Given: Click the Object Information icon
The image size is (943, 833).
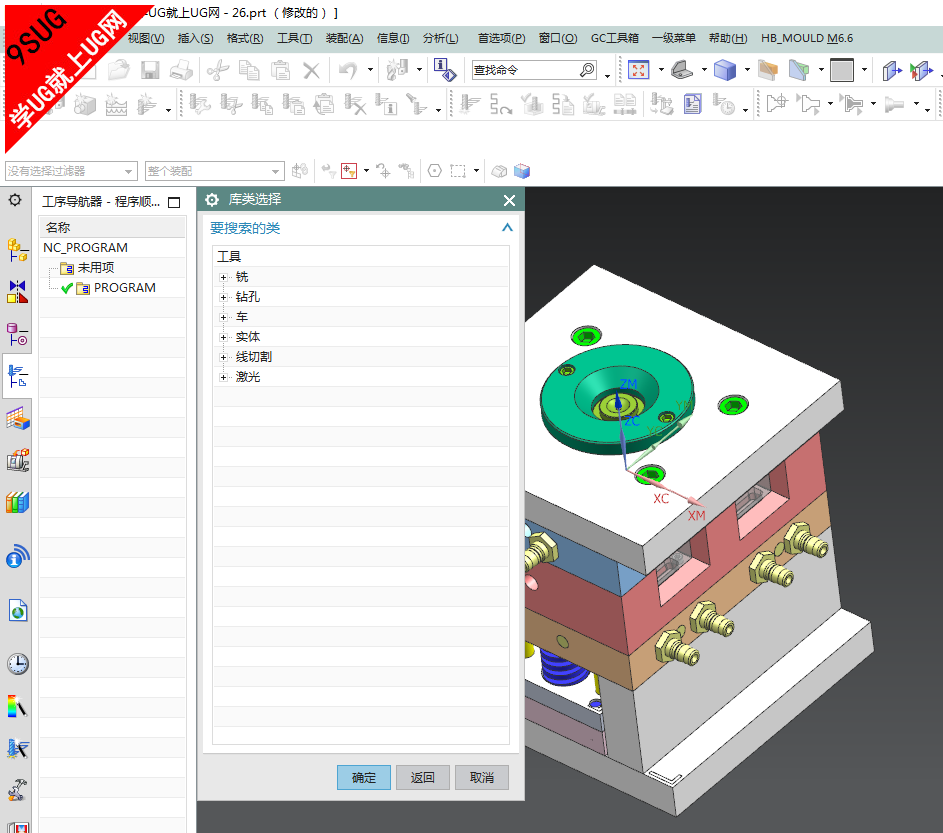Looking at the screenshot, I should pyautogui.click(x=445, y=70).
